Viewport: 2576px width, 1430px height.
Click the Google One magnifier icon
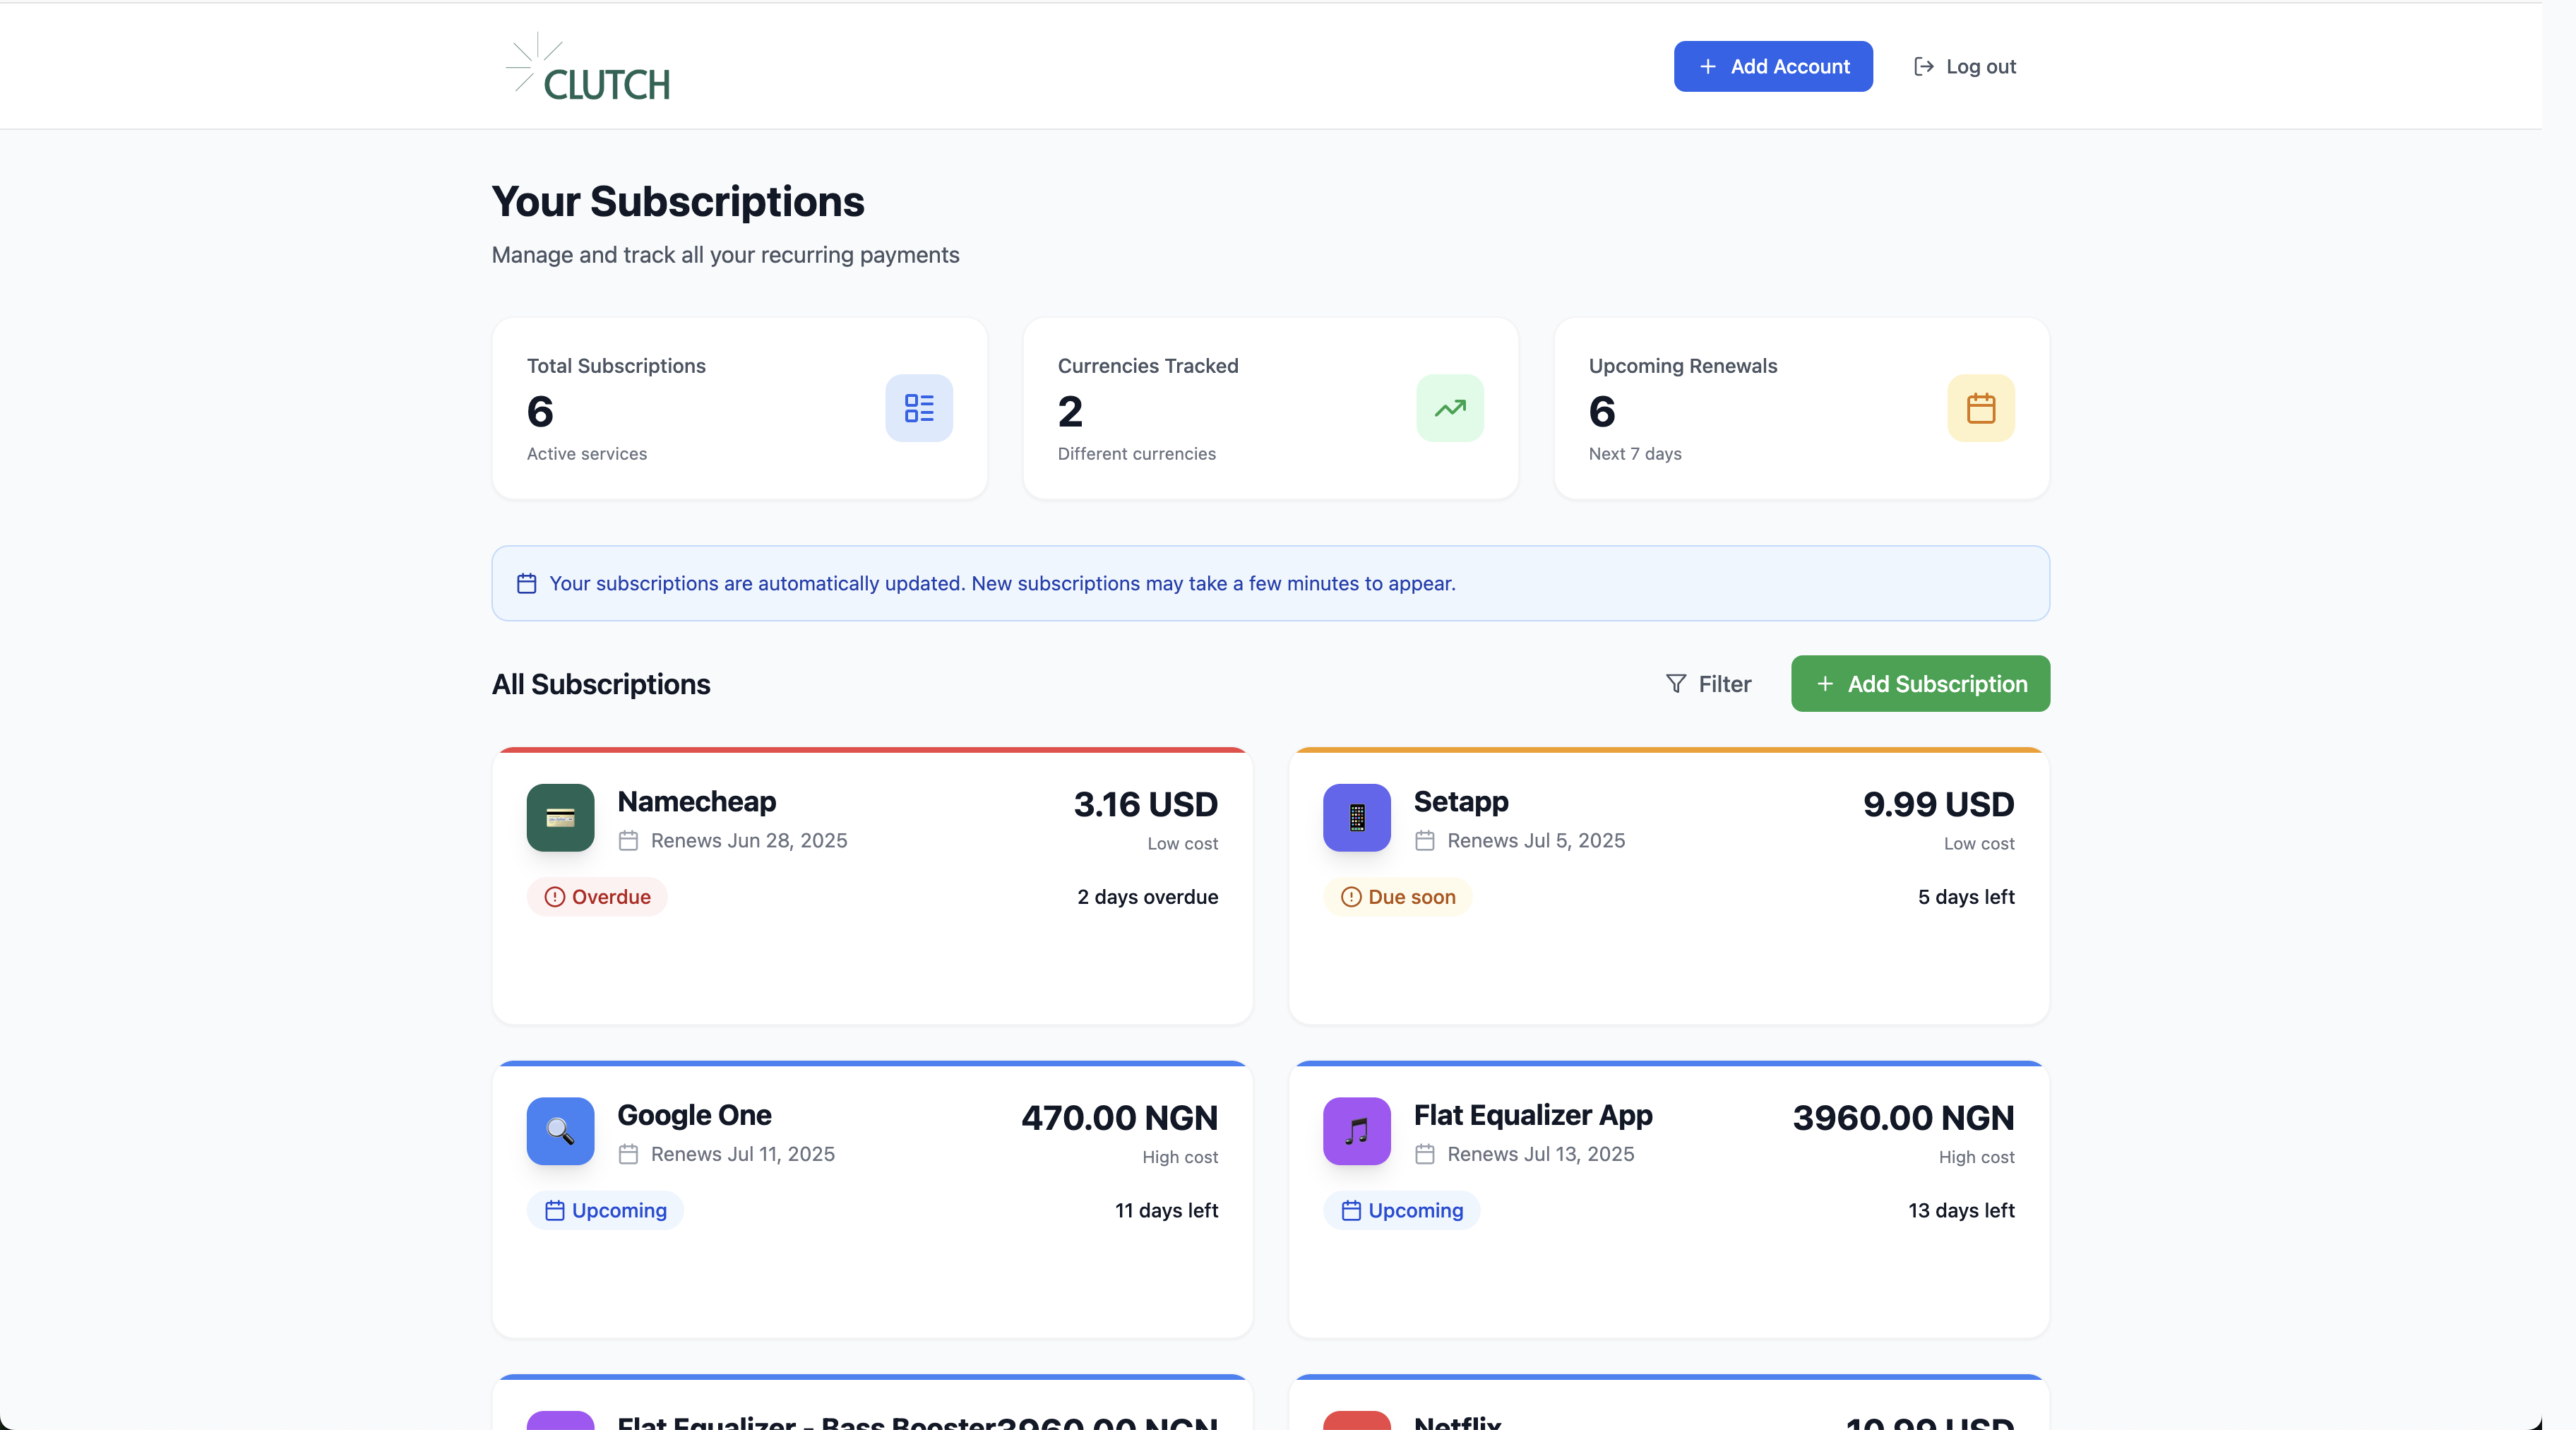tap(560, 1131)
